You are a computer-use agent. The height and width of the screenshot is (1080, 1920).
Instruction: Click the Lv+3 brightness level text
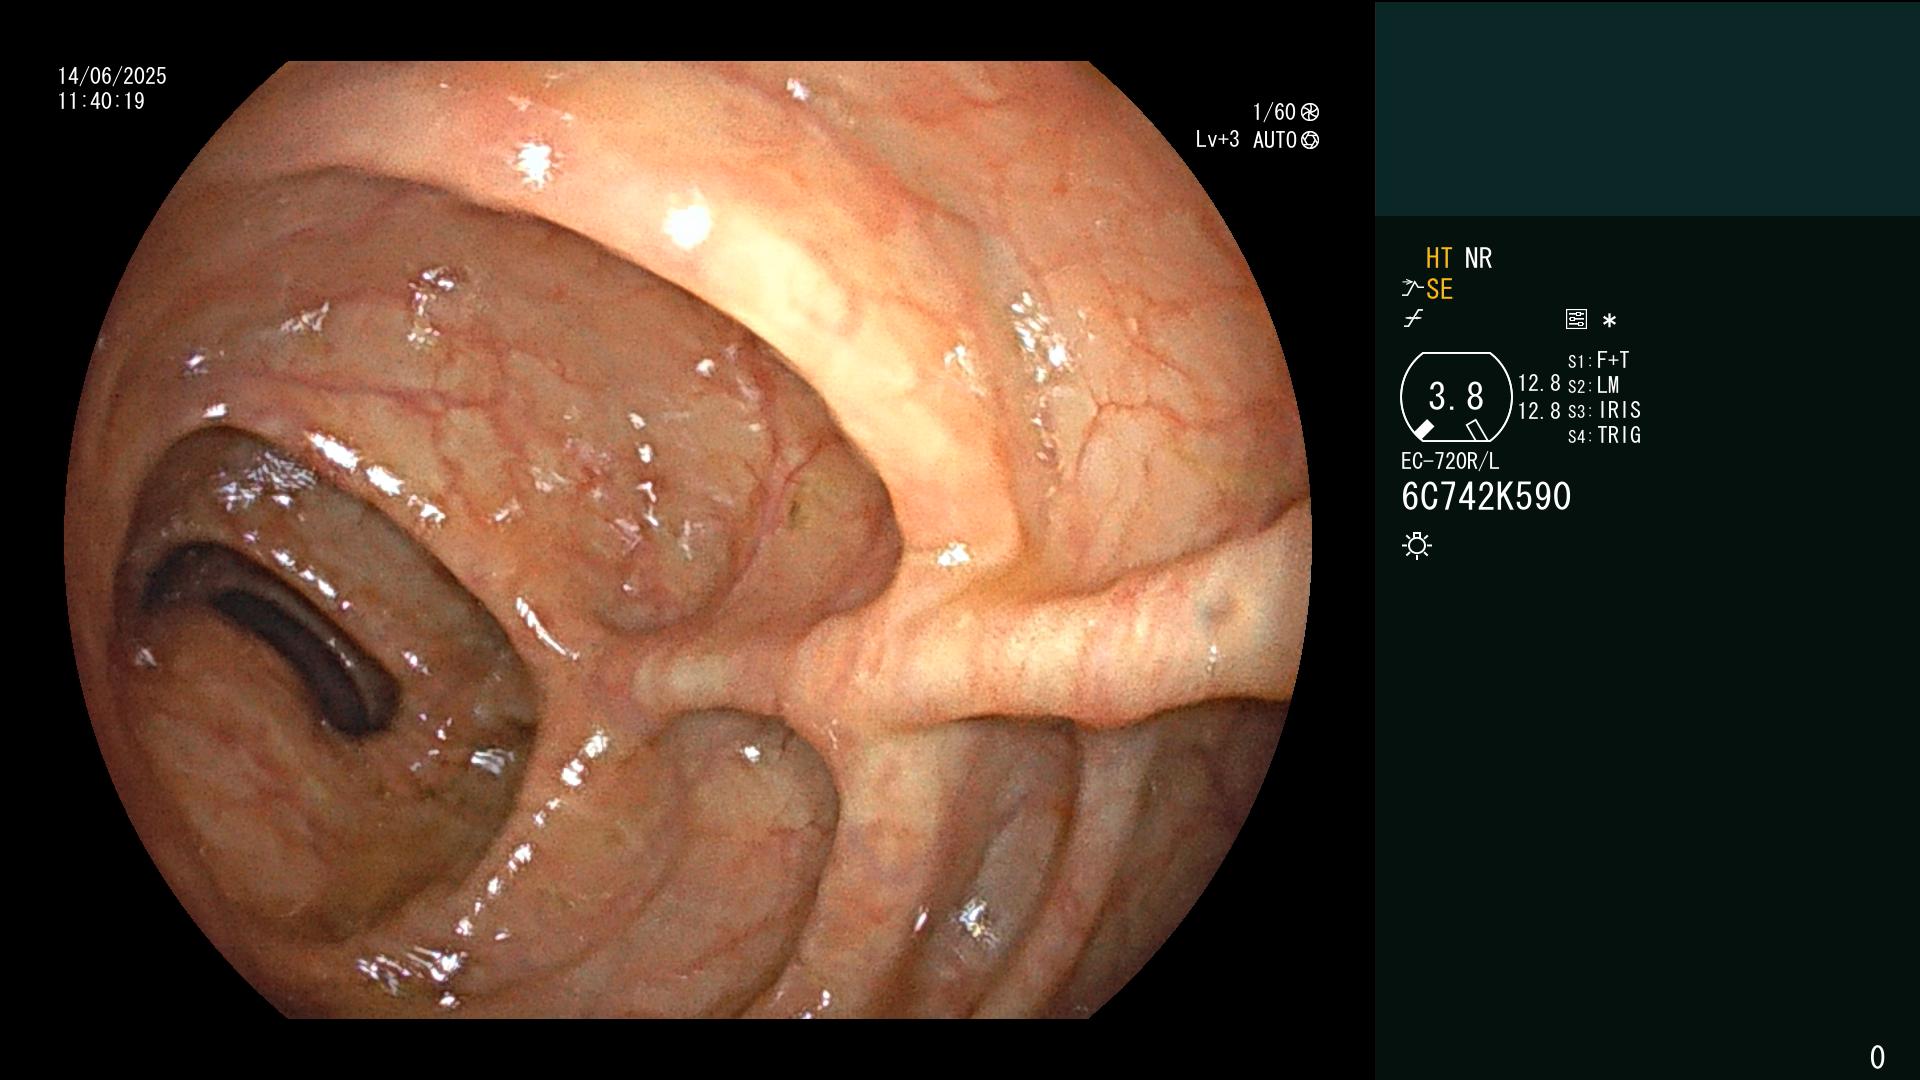click(x=1217, y=140)
